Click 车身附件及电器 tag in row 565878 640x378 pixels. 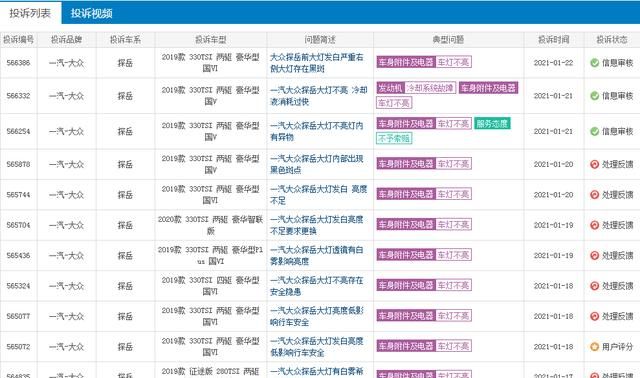click(406, 164)
